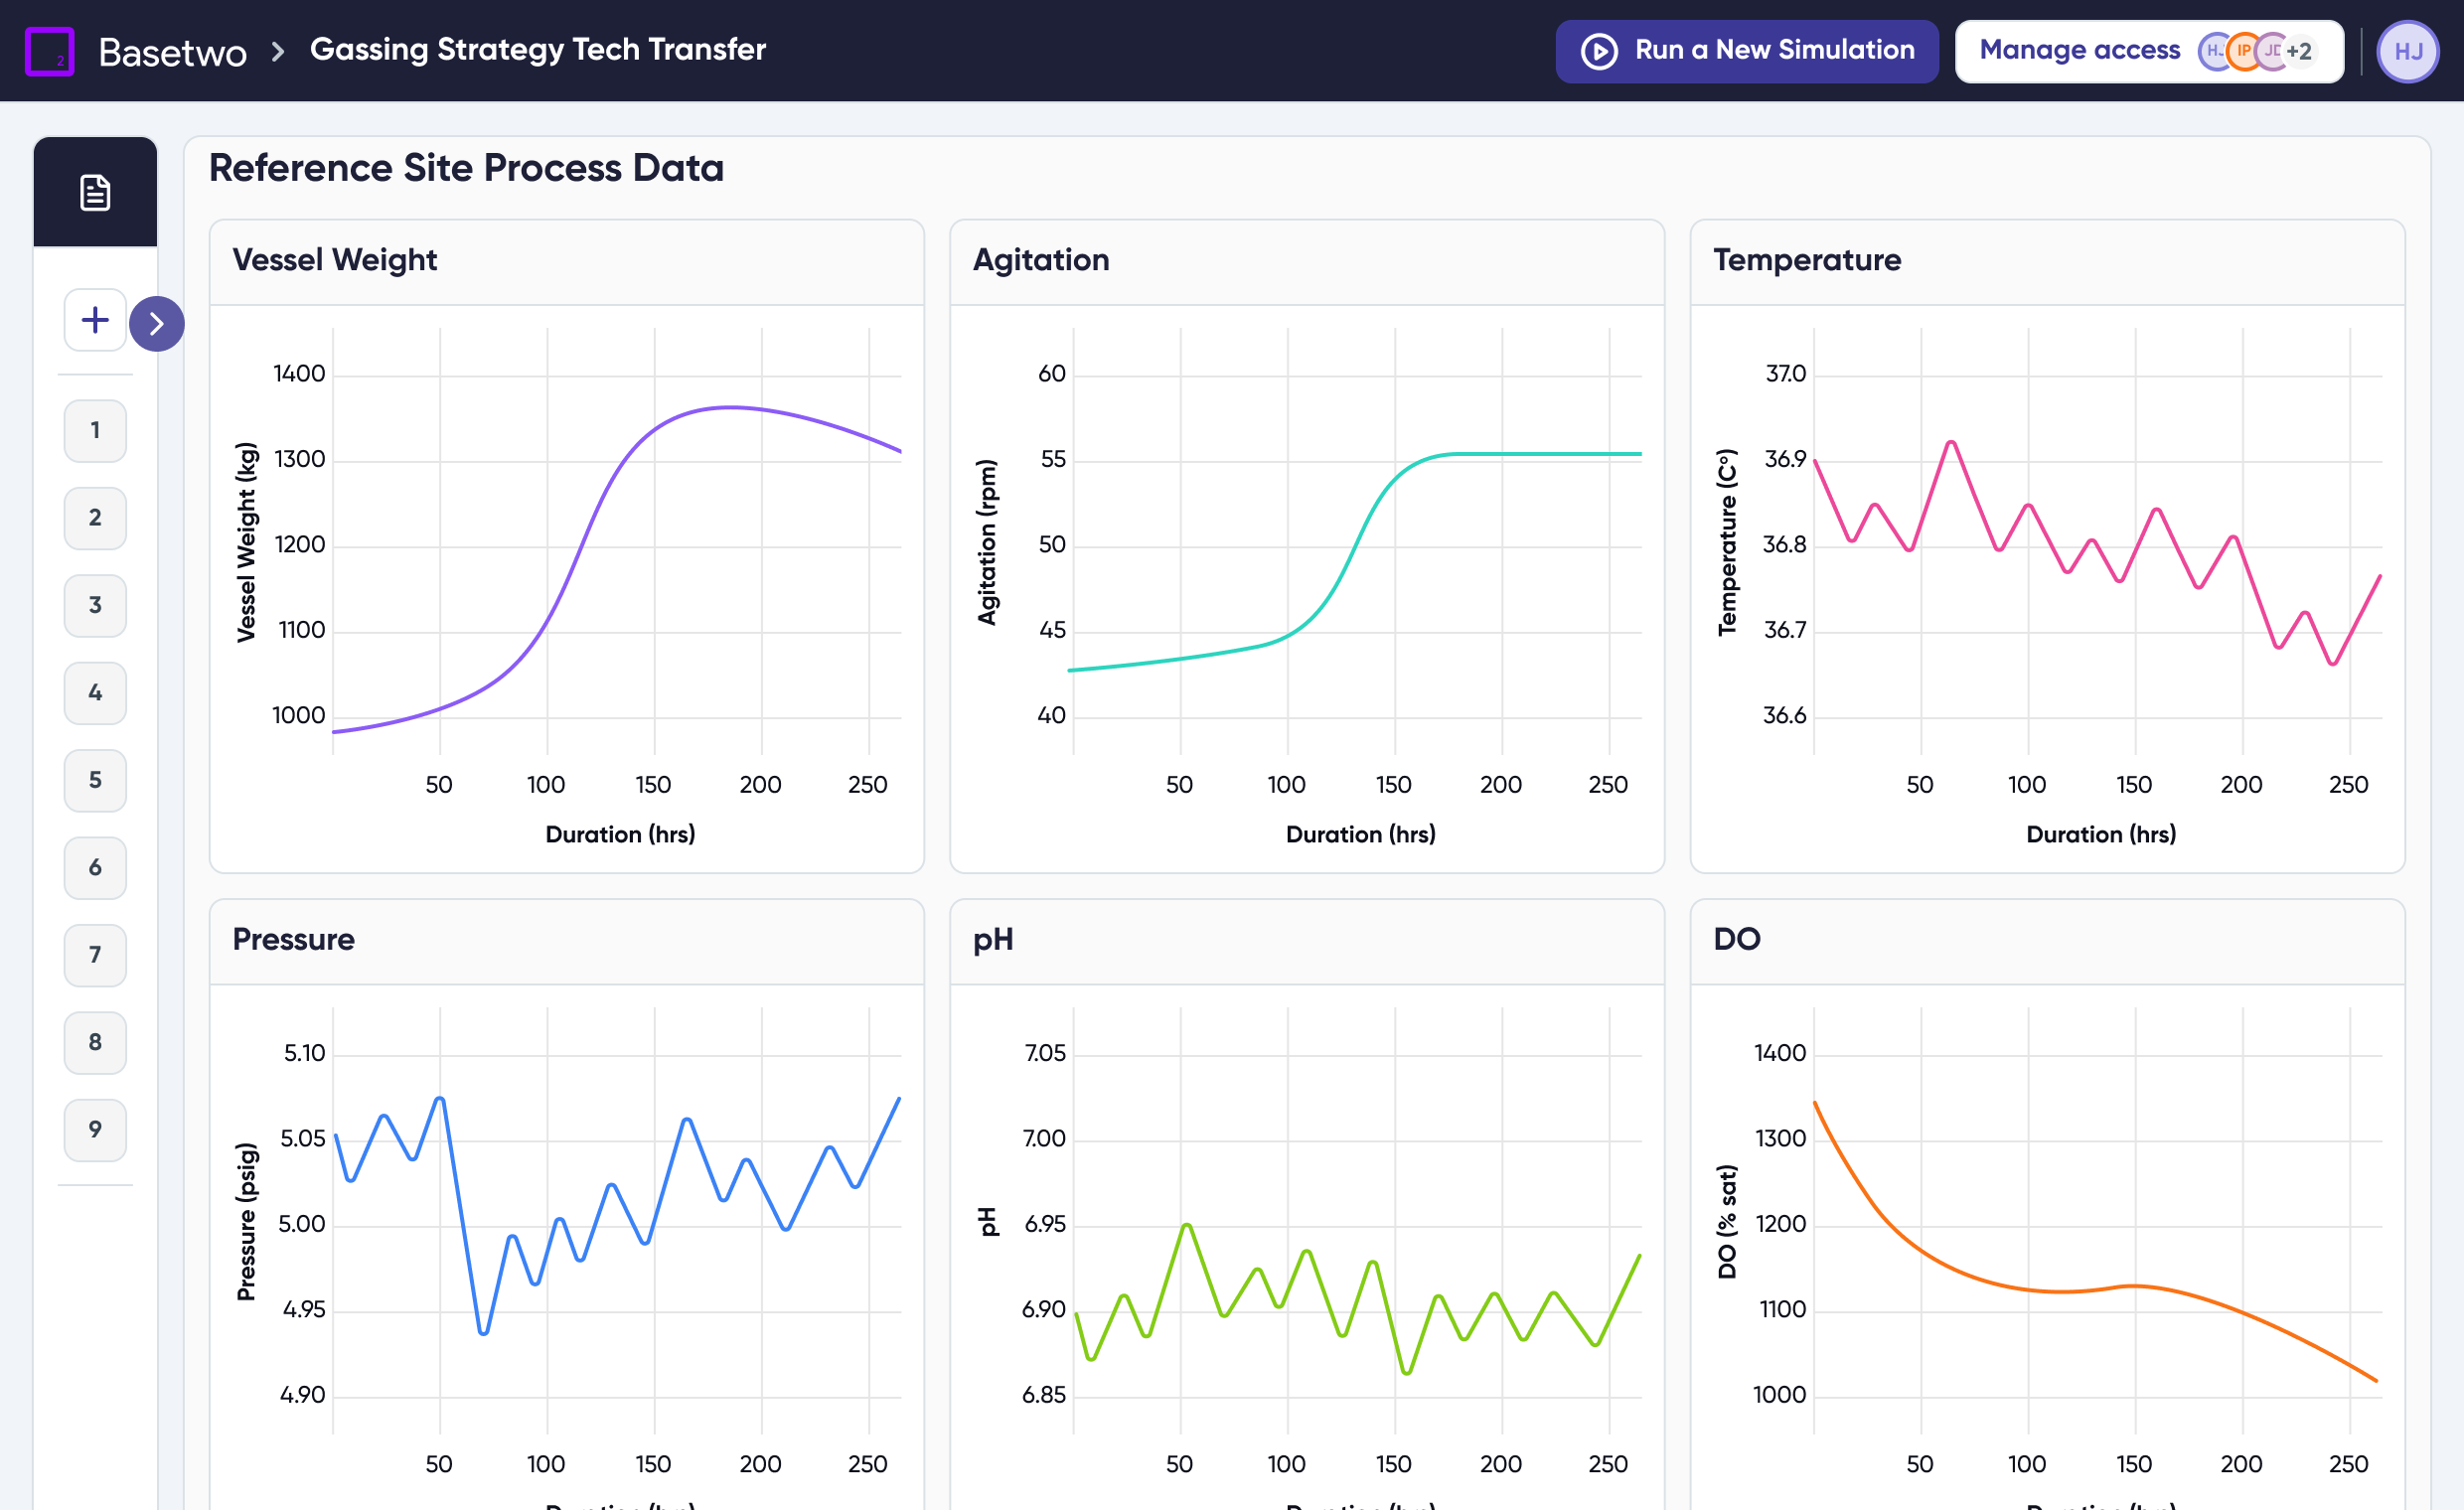The height and width of the screenshot is (1510, 2464).
Task: Click the 7.05 tick on pH chart
Action: 1045,1053
